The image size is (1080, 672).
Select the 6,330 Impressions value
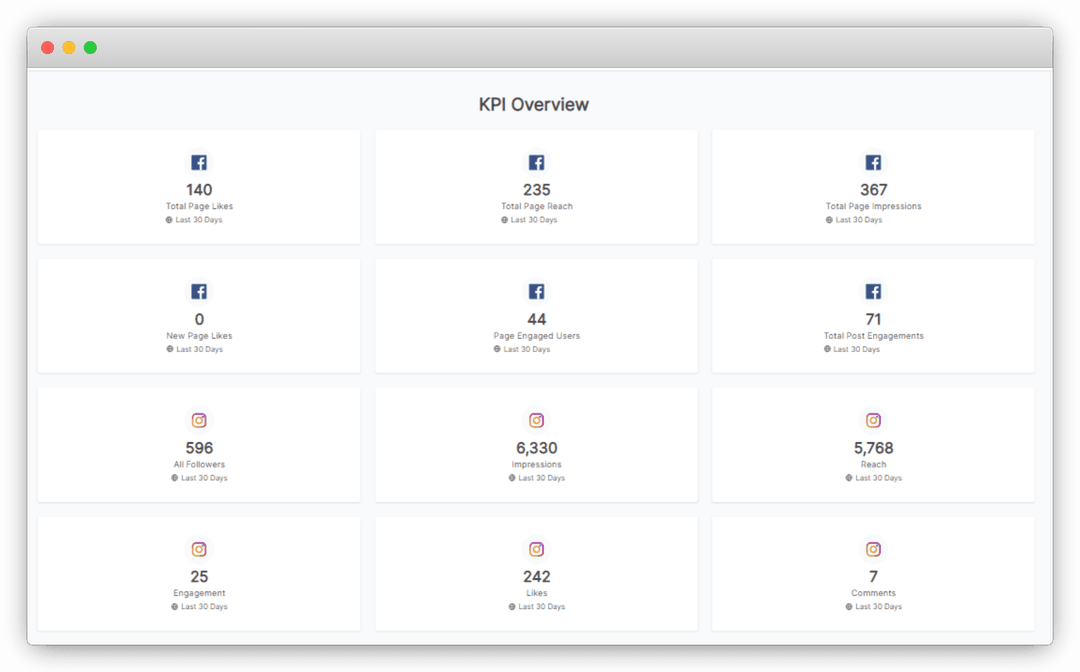pos(537,448)
